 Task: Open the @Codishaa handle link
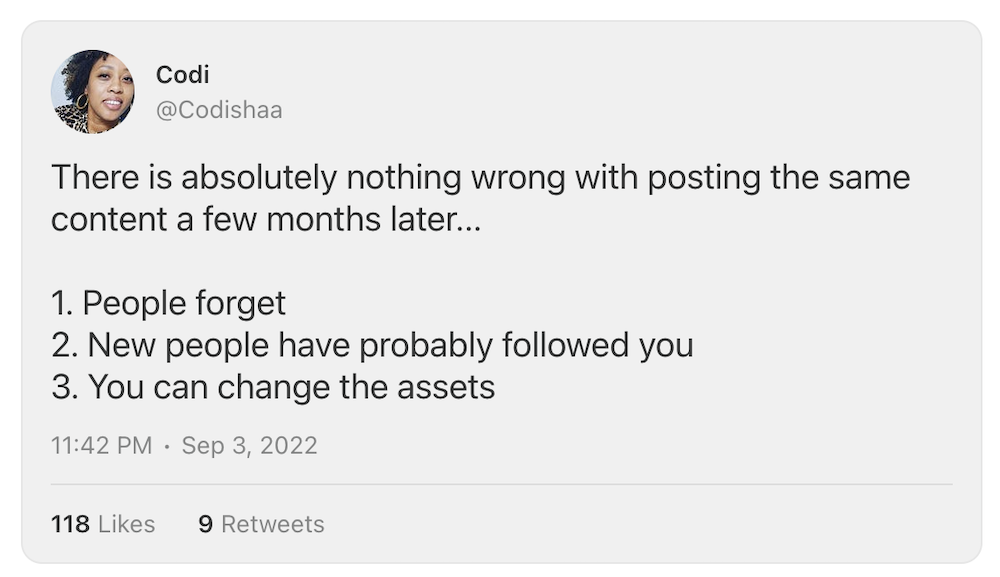(219, 110)
